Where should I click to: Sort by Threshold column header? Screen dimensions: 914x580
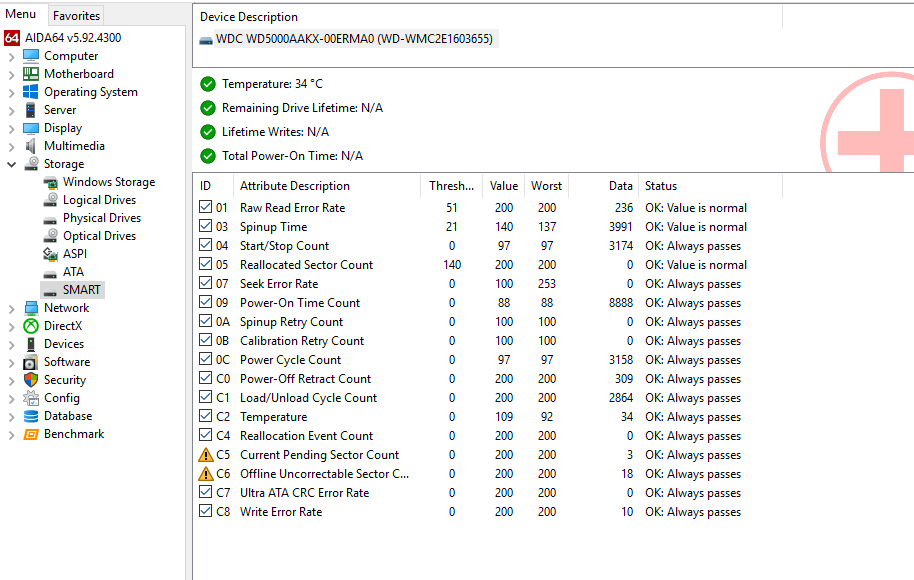[x=452, y=186]
